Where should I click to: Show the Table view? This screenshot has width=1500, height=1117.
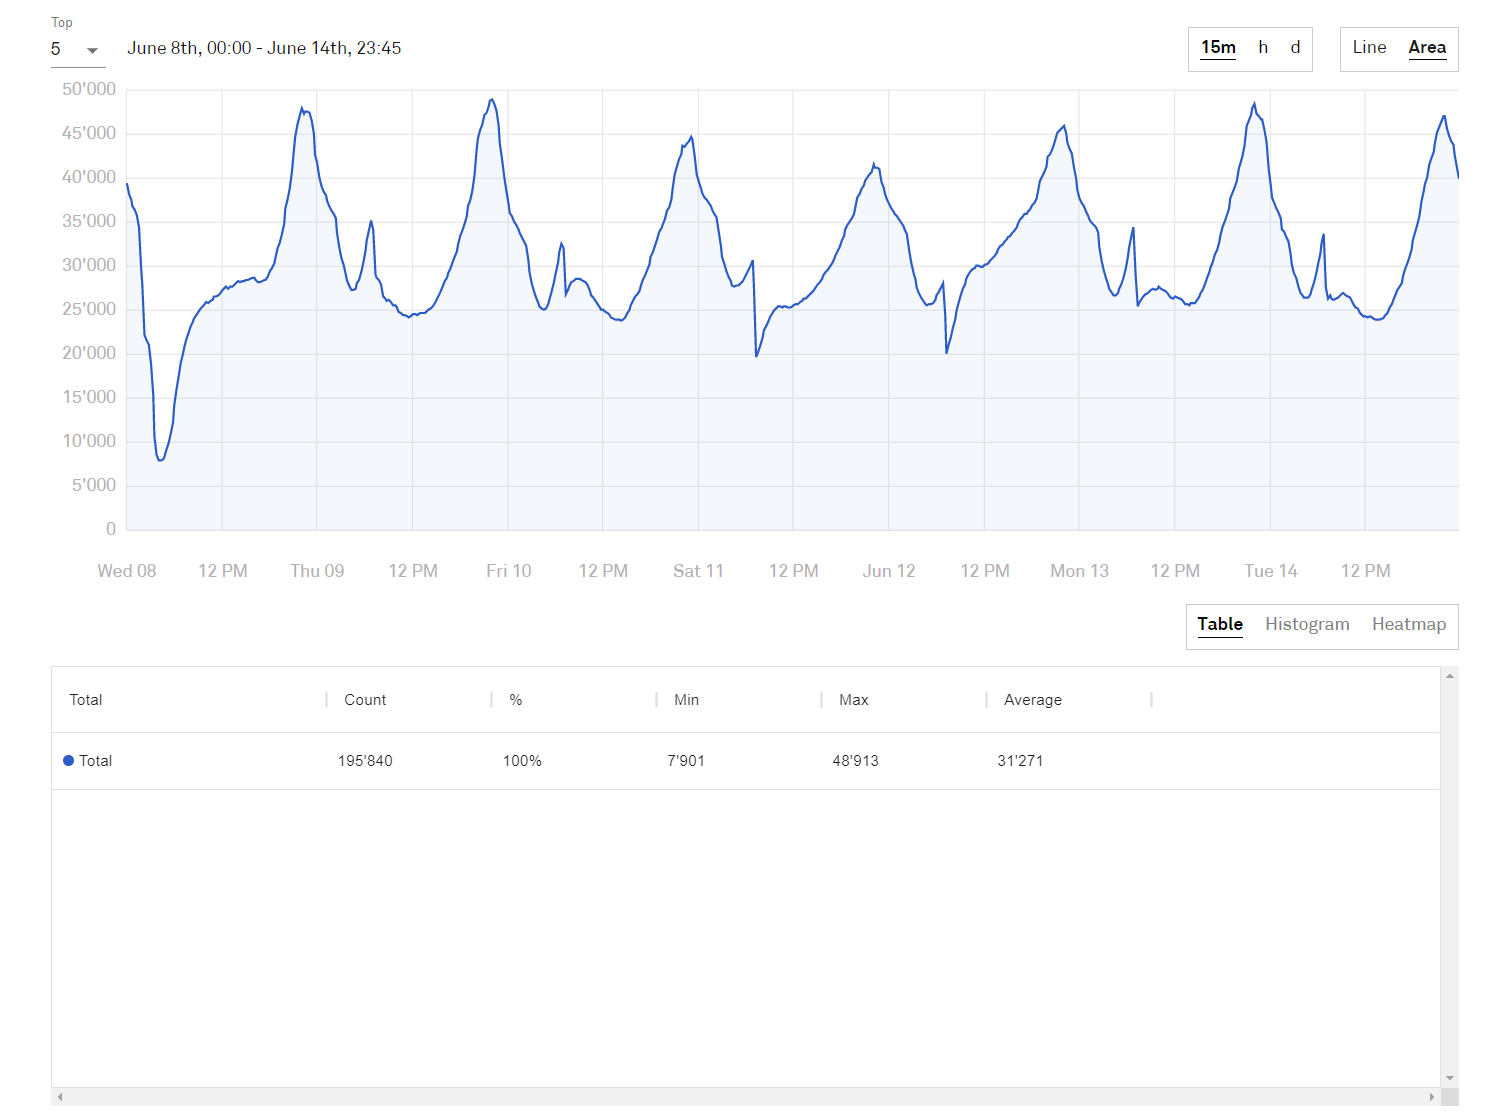1220,625
